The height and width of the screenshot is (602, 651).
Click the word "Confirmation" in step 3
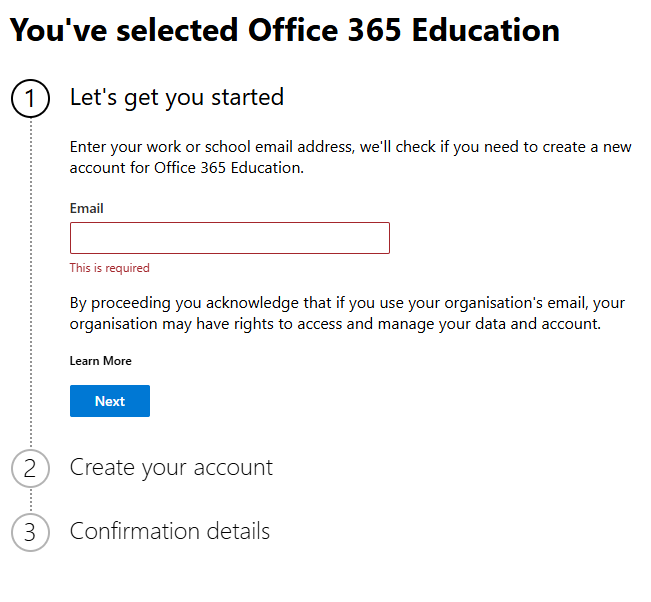coord(130,531)
